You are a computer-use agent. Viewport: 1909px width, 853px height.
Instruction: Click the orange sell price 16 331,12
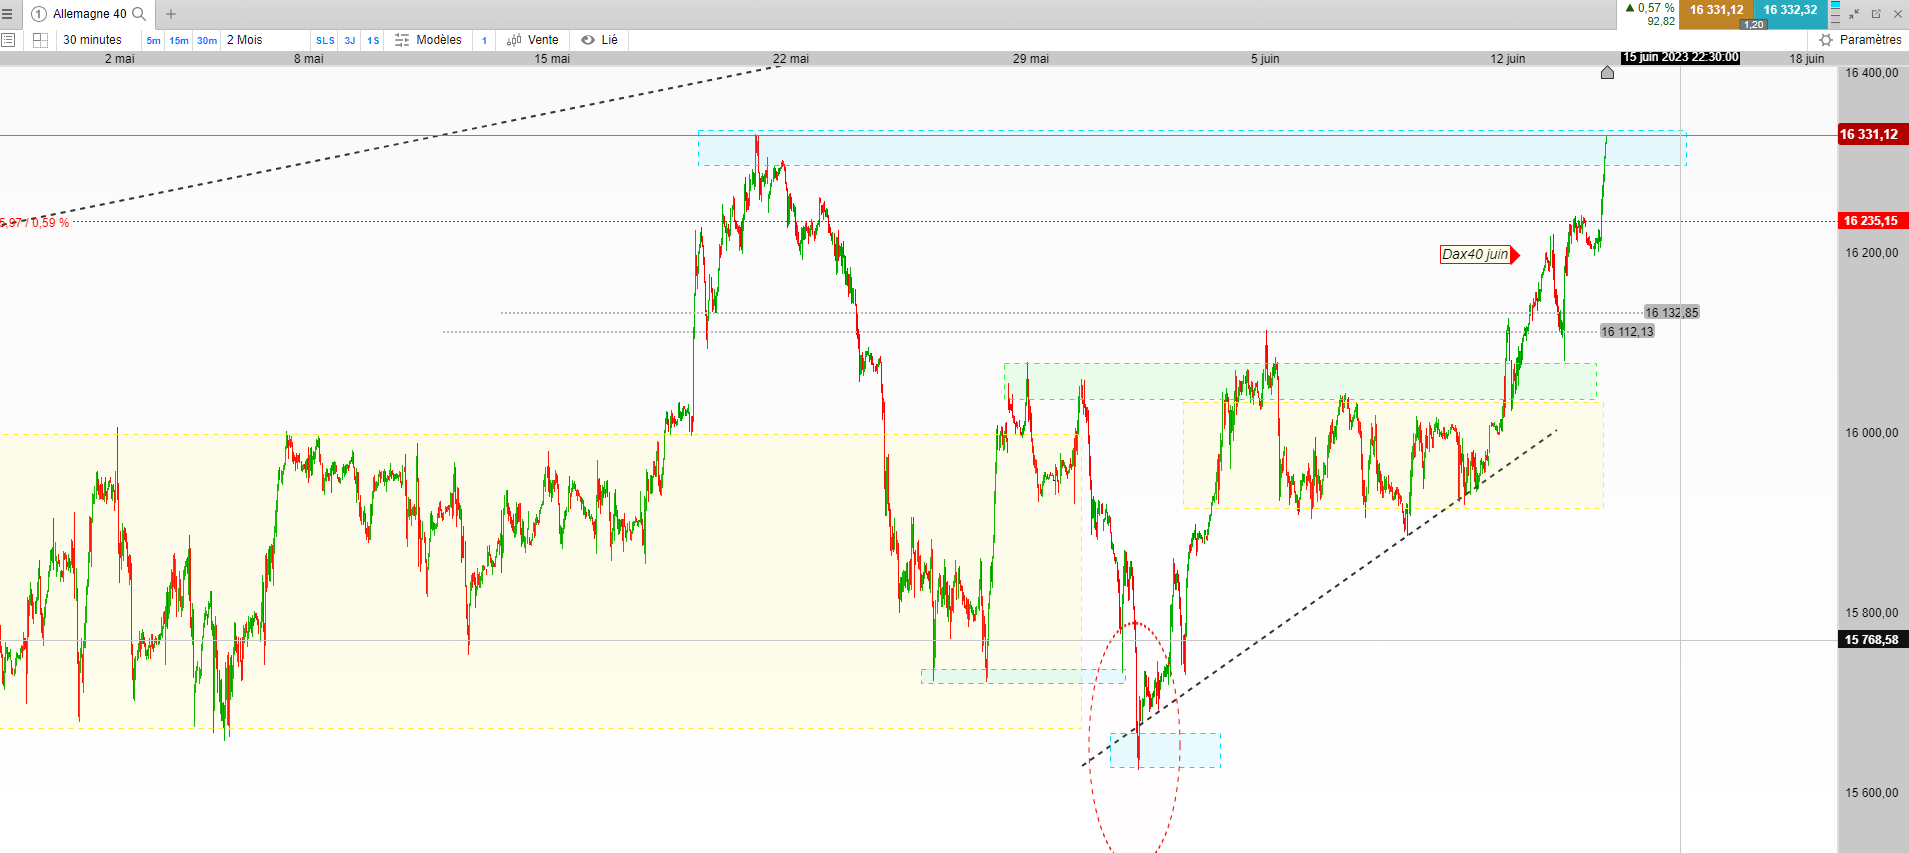tap(1716, 10)
